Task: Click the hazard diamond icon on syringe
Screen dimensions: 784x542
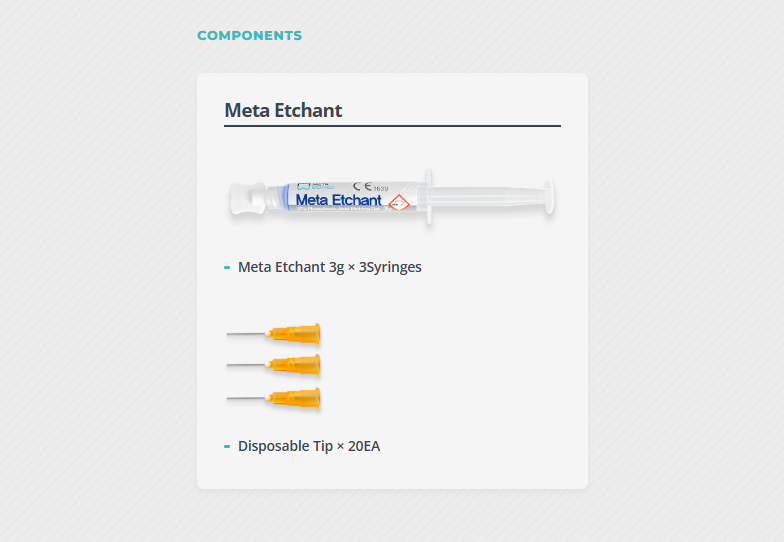Action: pos(399,202)
